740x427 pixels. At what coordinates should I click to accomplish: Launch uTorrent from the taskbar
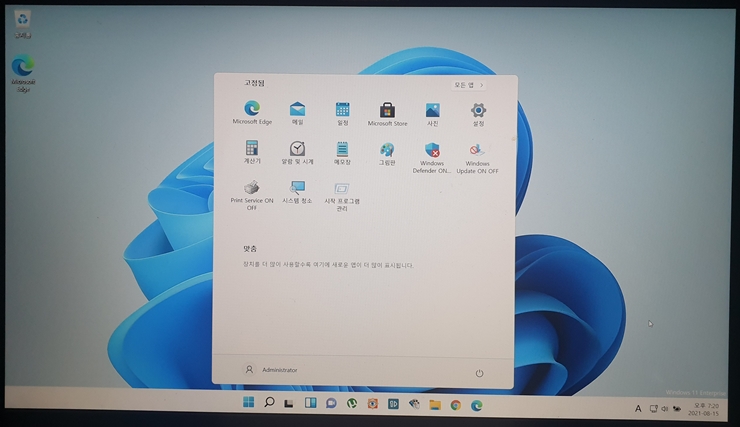(x=352, y=403)
